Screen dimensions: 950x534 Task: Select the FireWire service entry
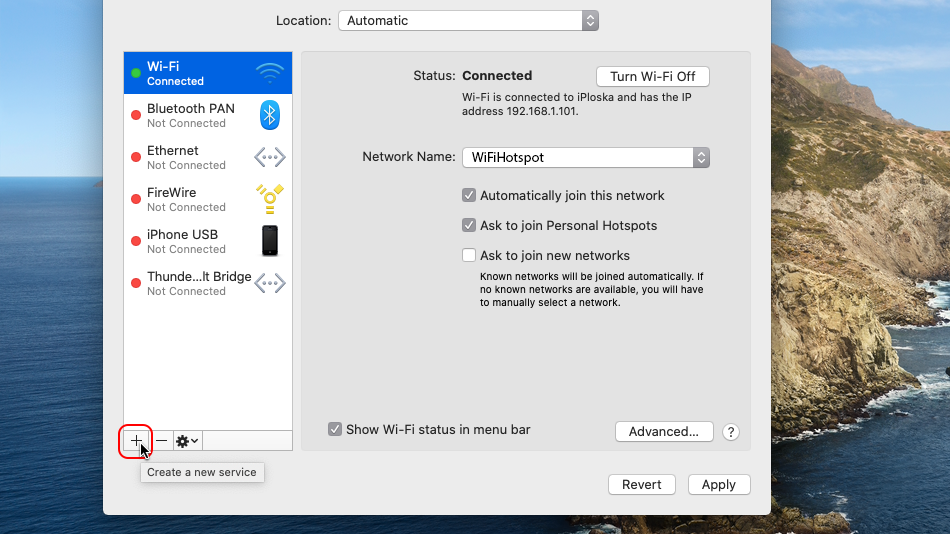click(190, 199)
